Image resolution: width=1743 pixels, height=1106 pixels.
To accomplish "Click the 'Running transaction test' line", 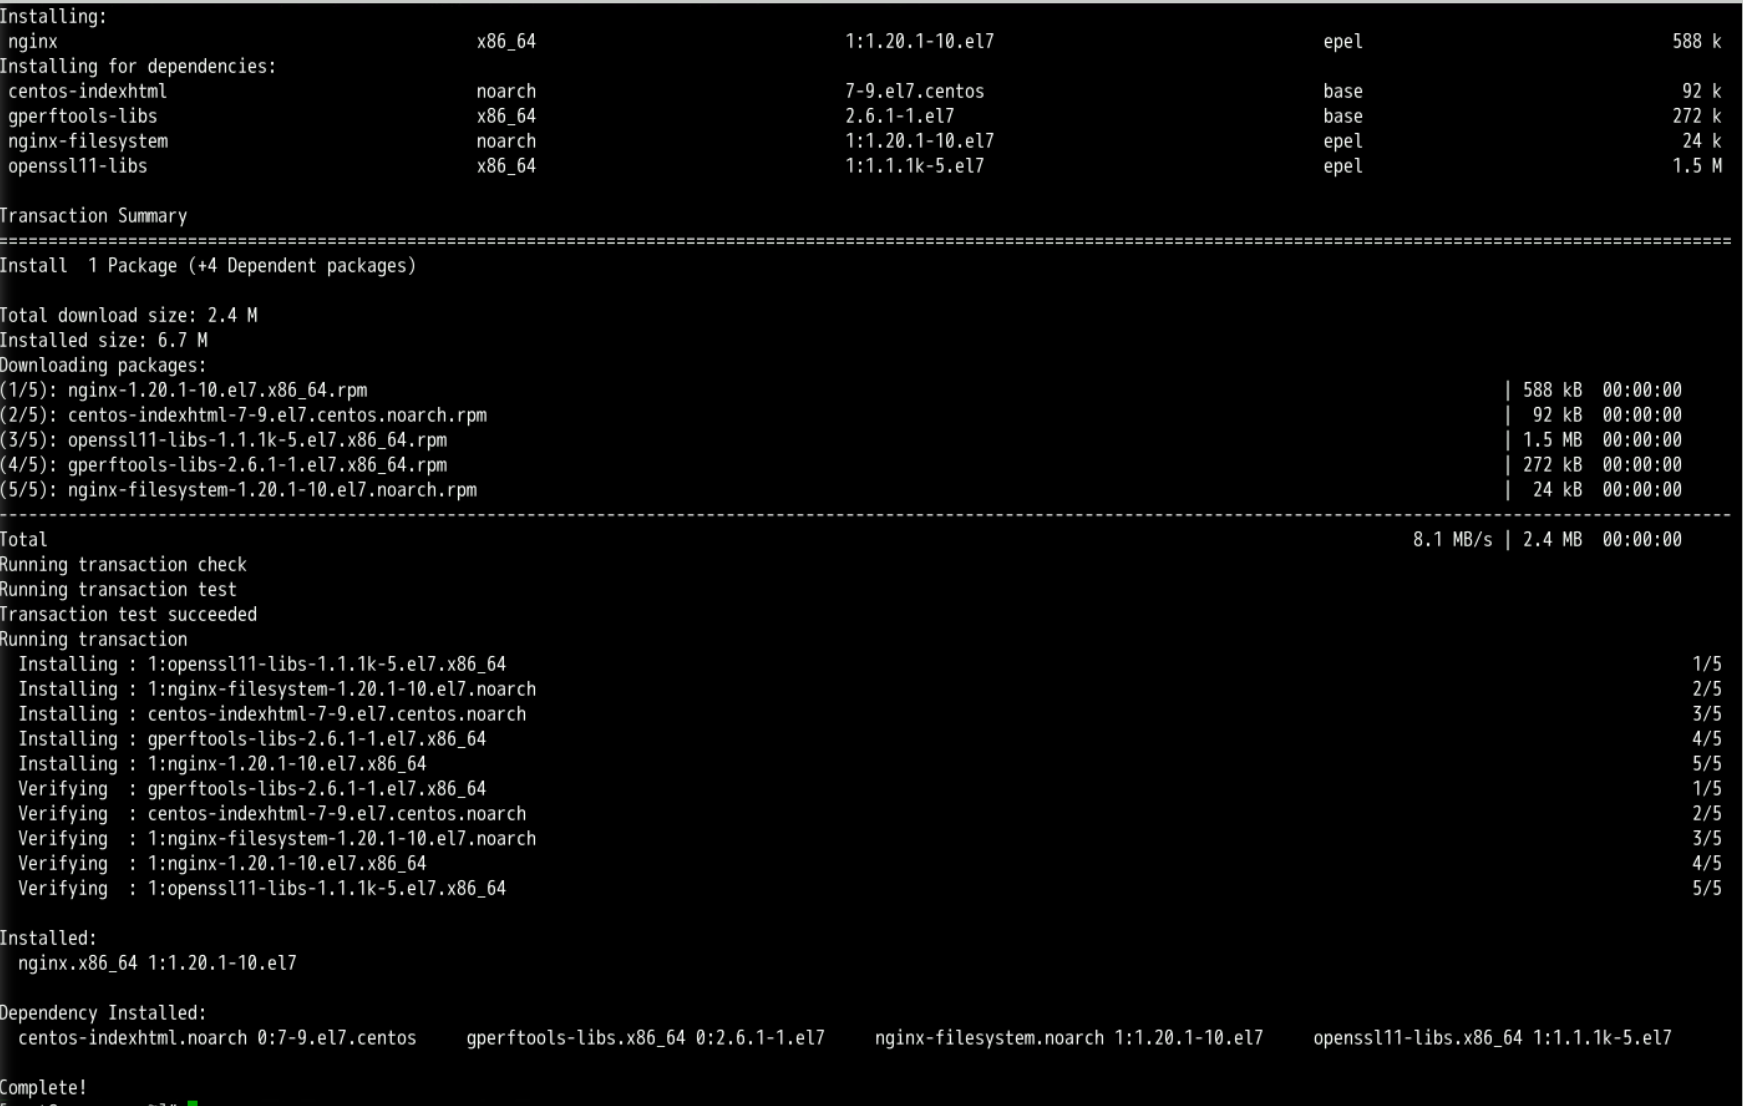I will click(118, 590).
